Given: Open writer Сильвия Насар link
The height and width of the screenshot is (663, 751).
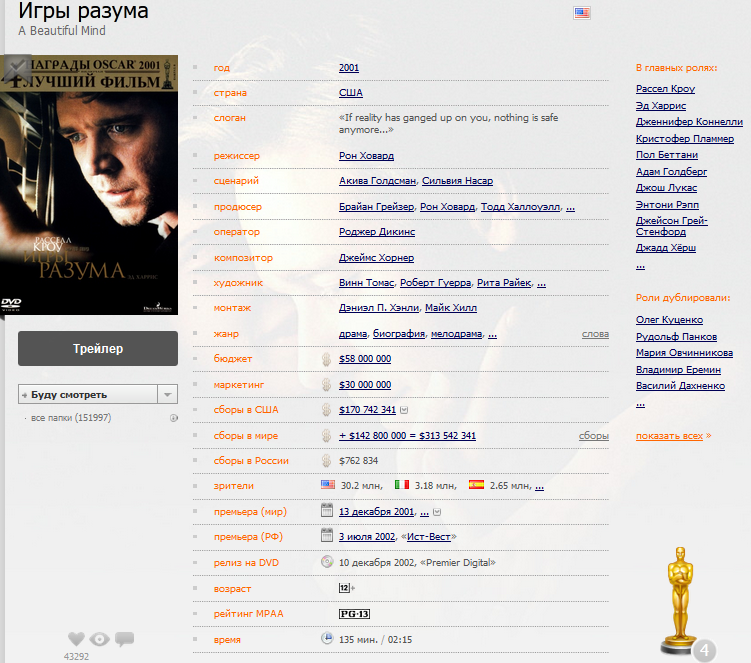Looking at the screenshot, I should (457, 181).
